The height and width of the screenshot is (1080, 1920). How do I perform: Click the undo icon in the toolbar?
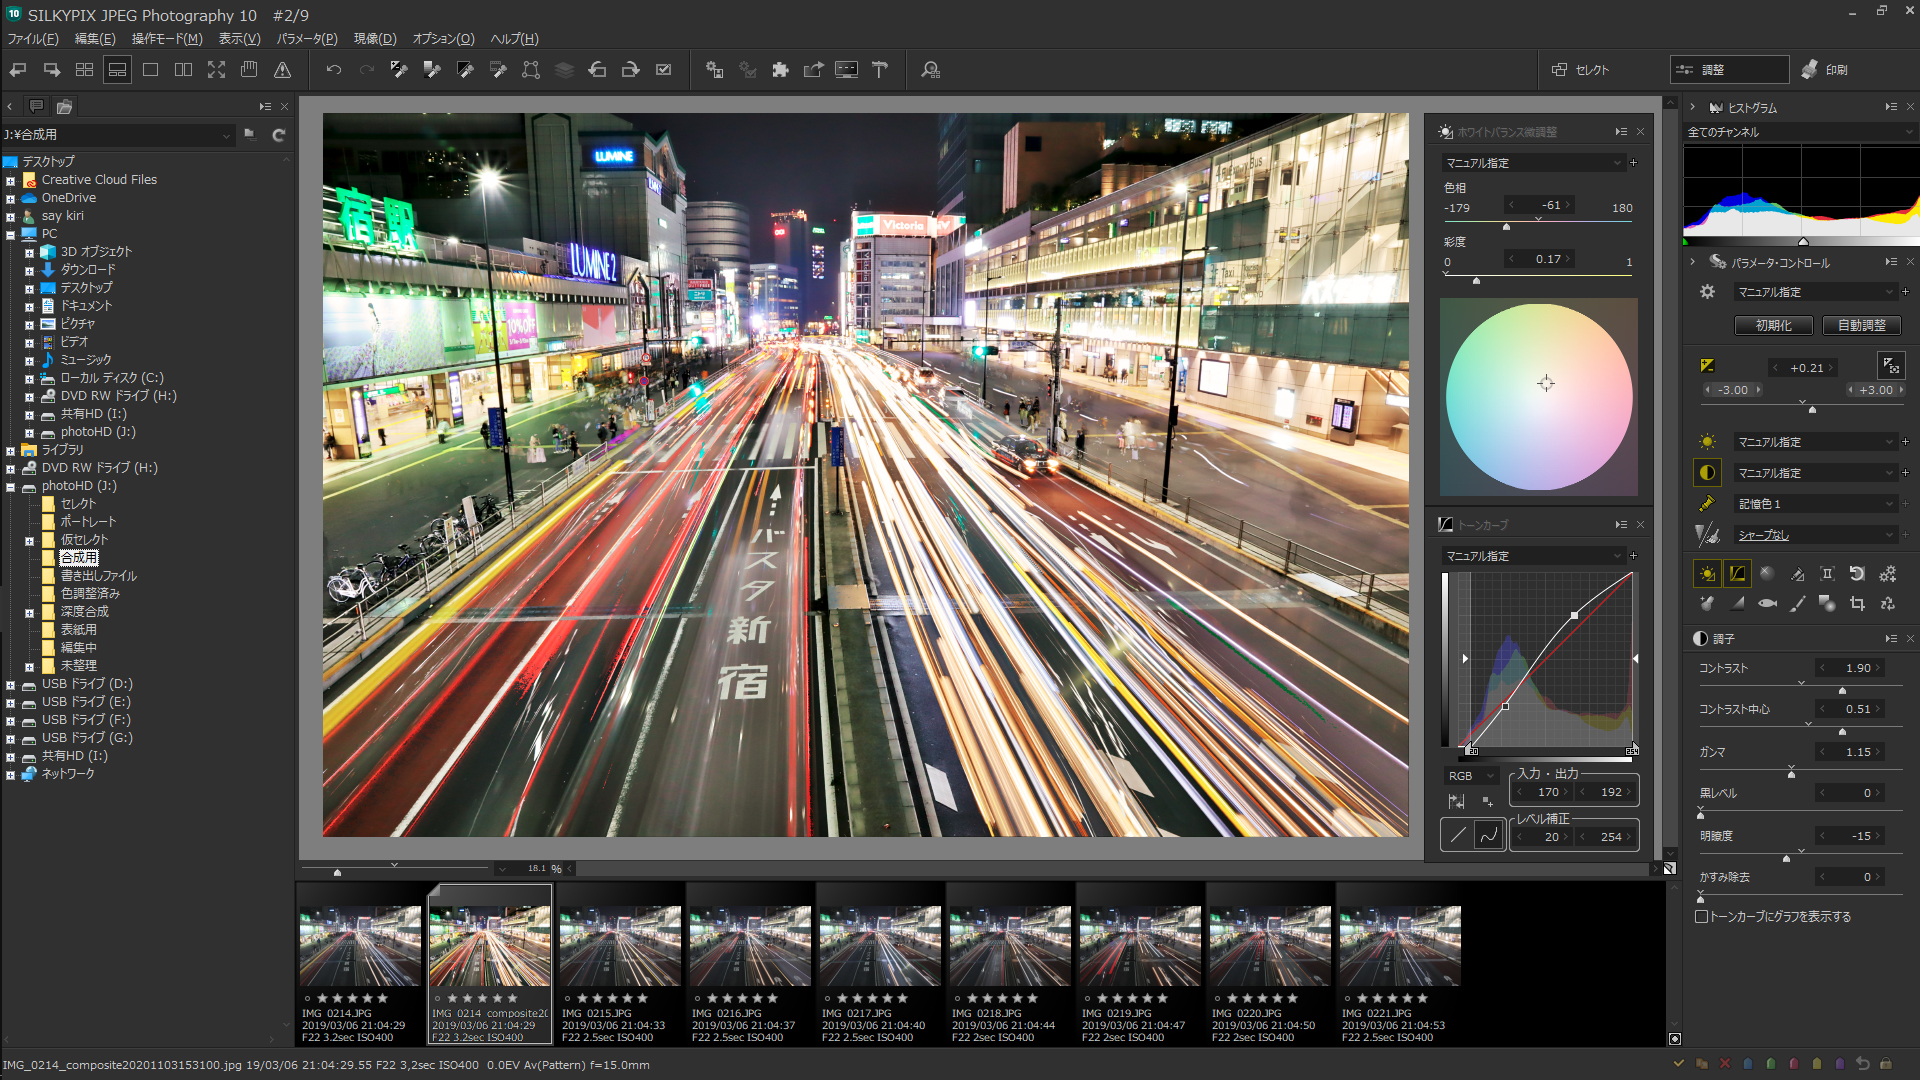pos(333,70)
